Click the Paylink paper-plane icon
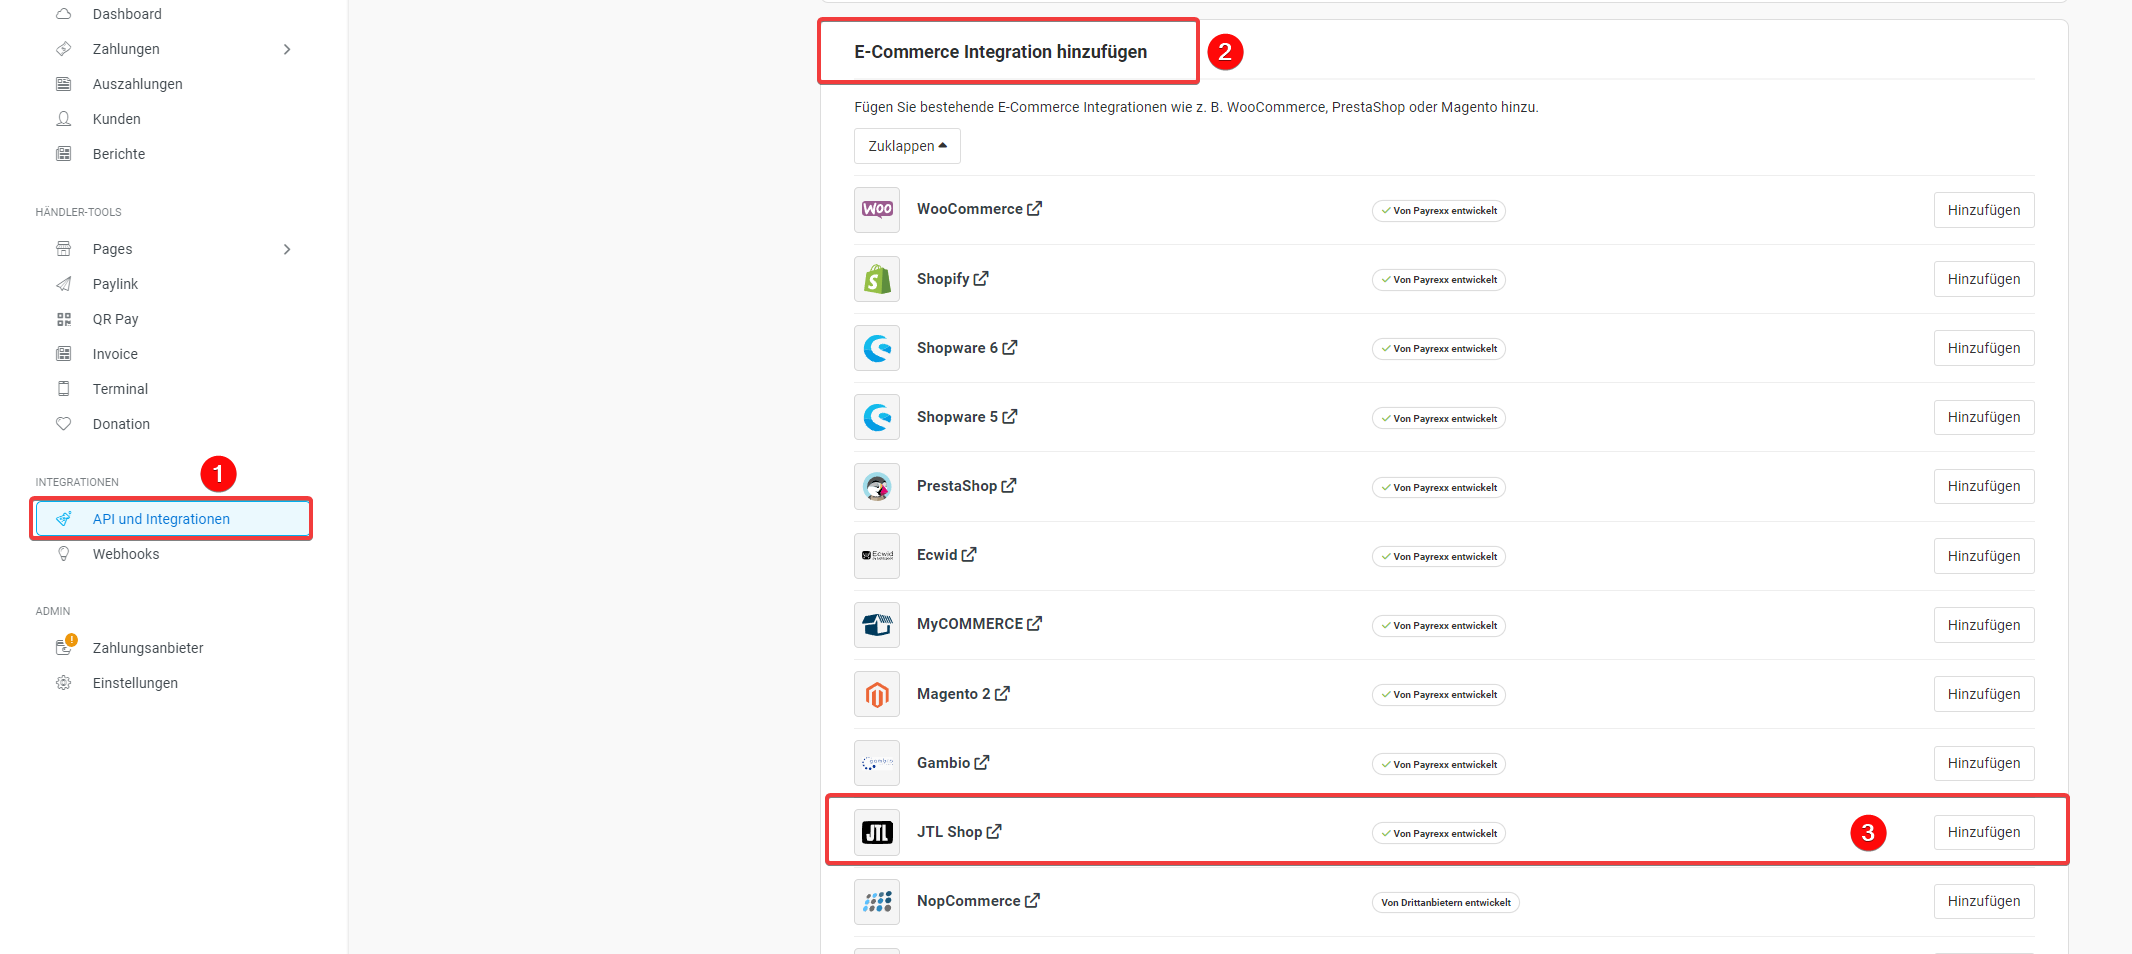Viewport: 2132px width, 954px height. coord(64,284)
